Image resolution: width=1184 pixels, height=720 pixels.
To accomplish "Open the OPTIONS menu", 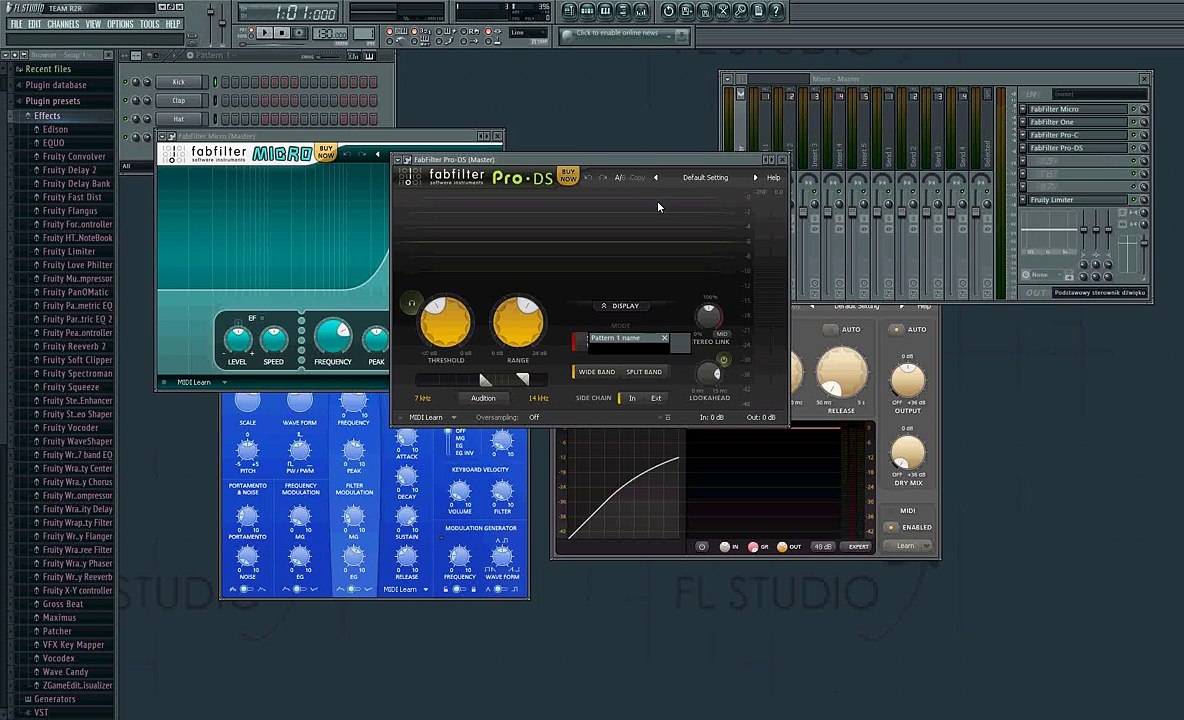I will 120,24.
